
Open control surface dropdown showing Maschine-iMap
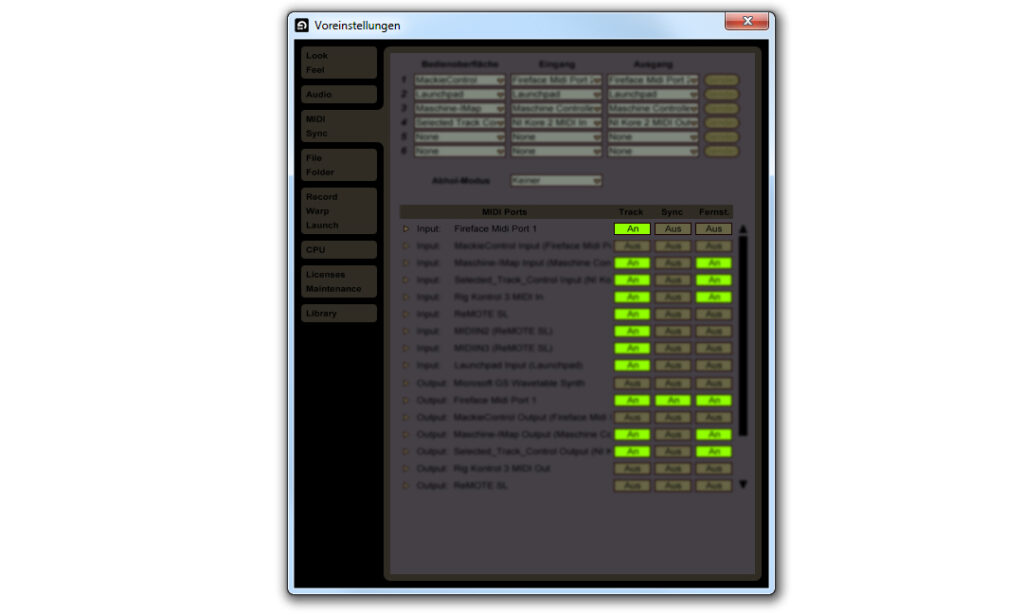460,108
